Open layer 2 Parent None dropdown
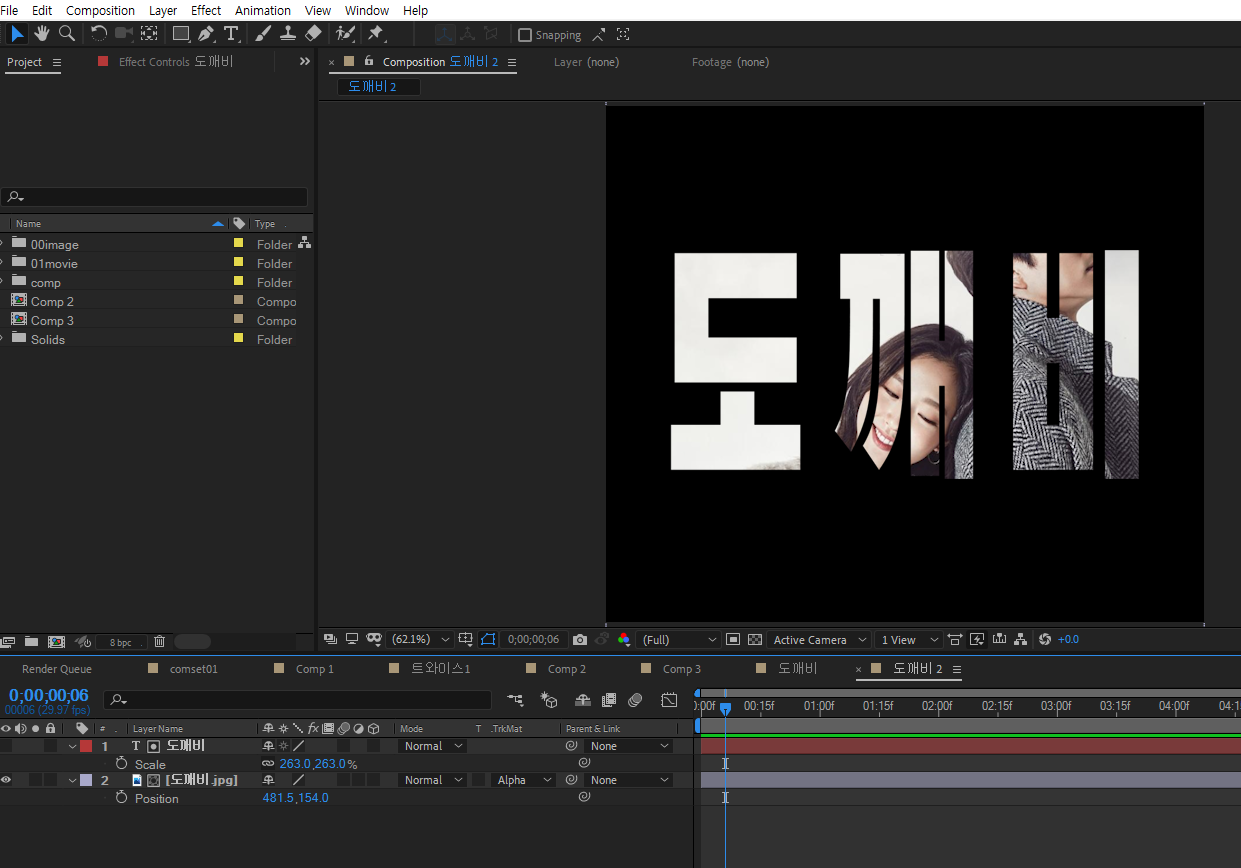This screenshot has height=868, width=1241. click(628, 780)
